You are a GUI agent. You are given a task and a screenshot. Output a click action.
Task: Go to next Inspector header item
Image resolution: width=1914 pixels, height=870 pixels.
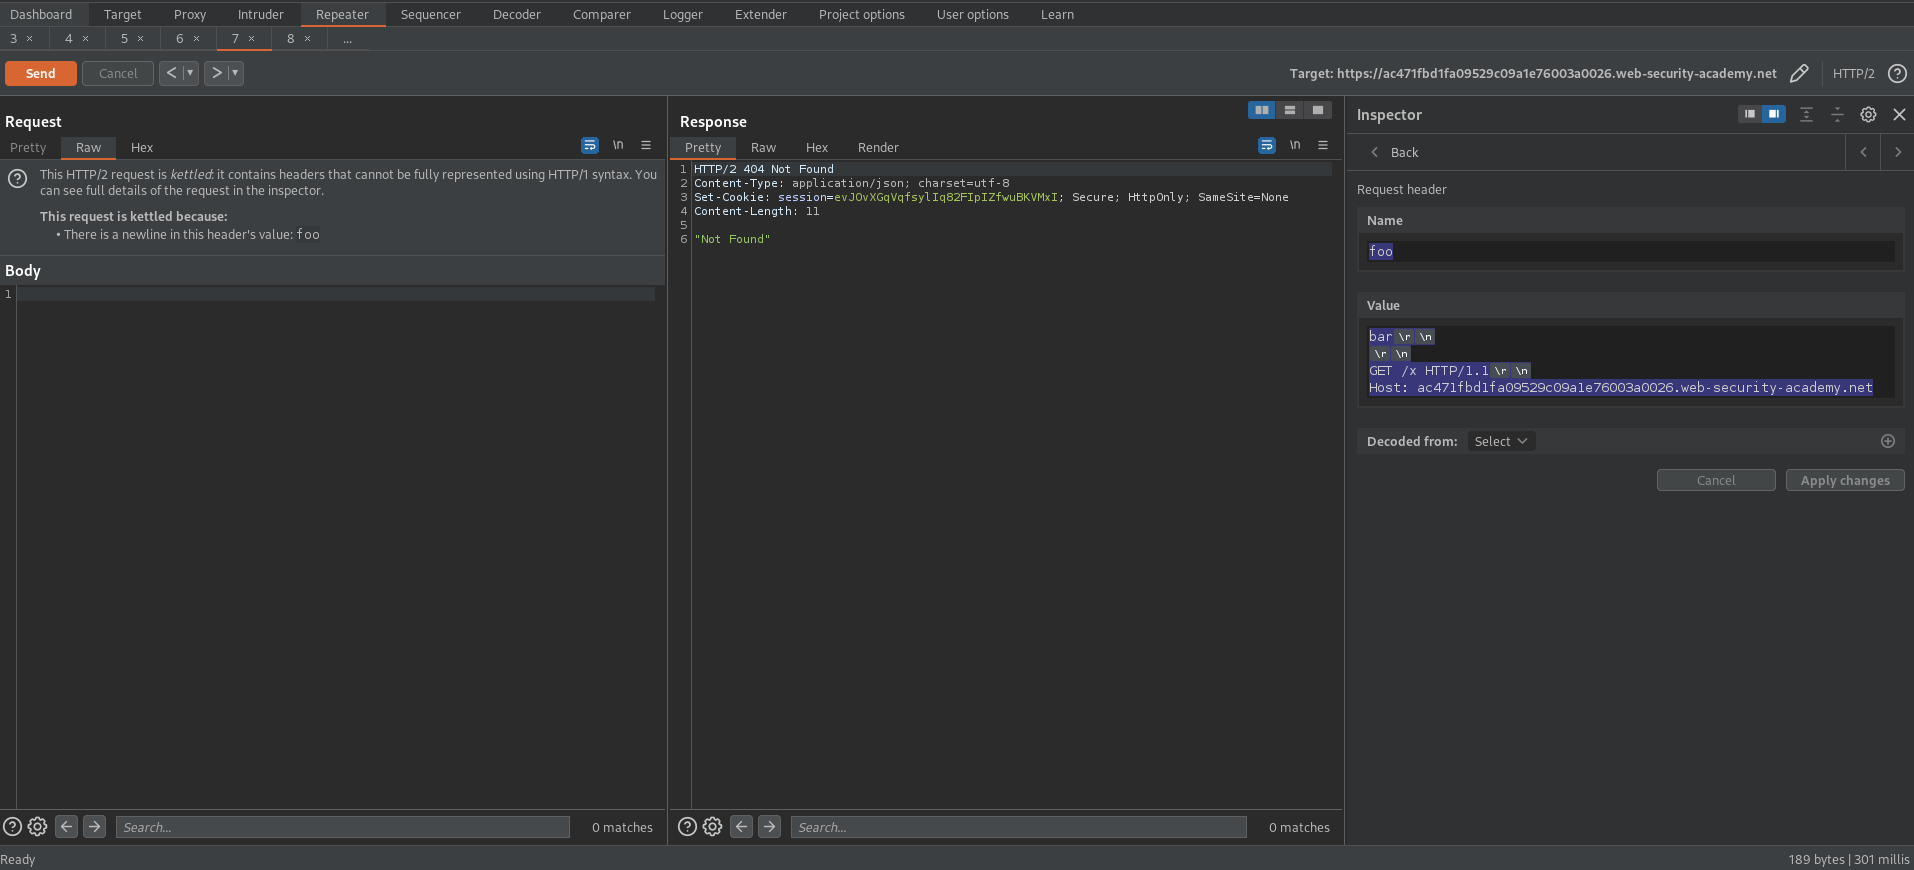(x=1898, y=152)
